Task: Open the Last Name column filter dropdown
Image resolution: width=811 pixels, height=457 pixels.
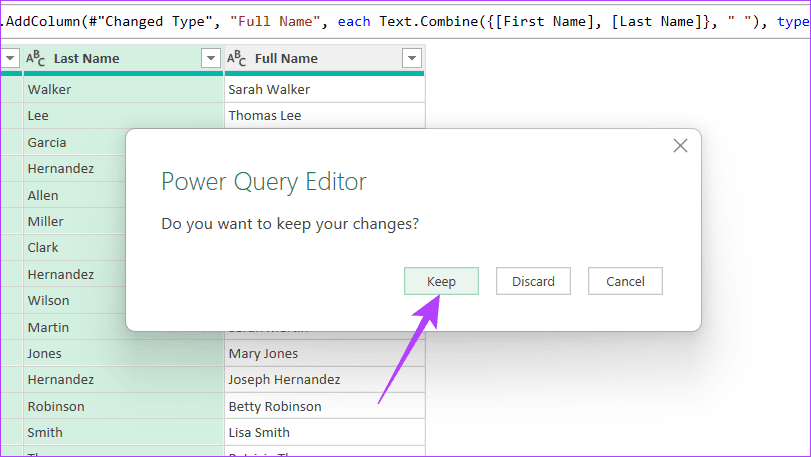Action: pos(211,58)
